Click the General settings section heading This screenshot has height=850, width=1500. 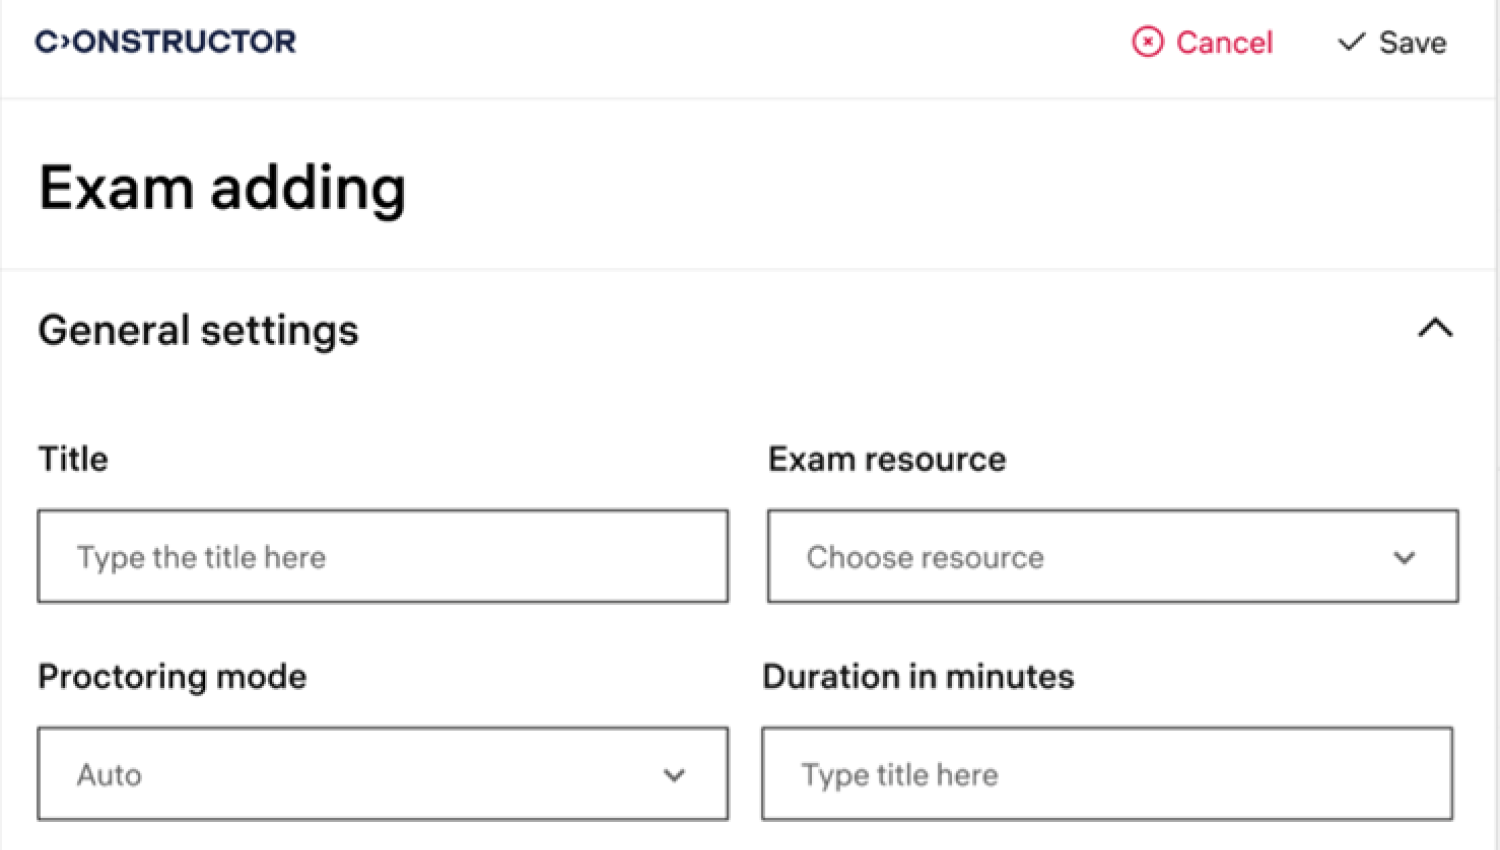point(198,330)
